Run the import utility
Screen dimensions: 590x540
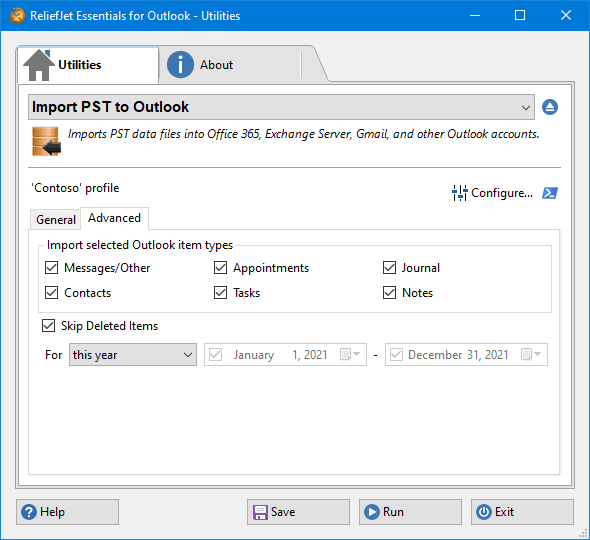(x=410, y=512)
